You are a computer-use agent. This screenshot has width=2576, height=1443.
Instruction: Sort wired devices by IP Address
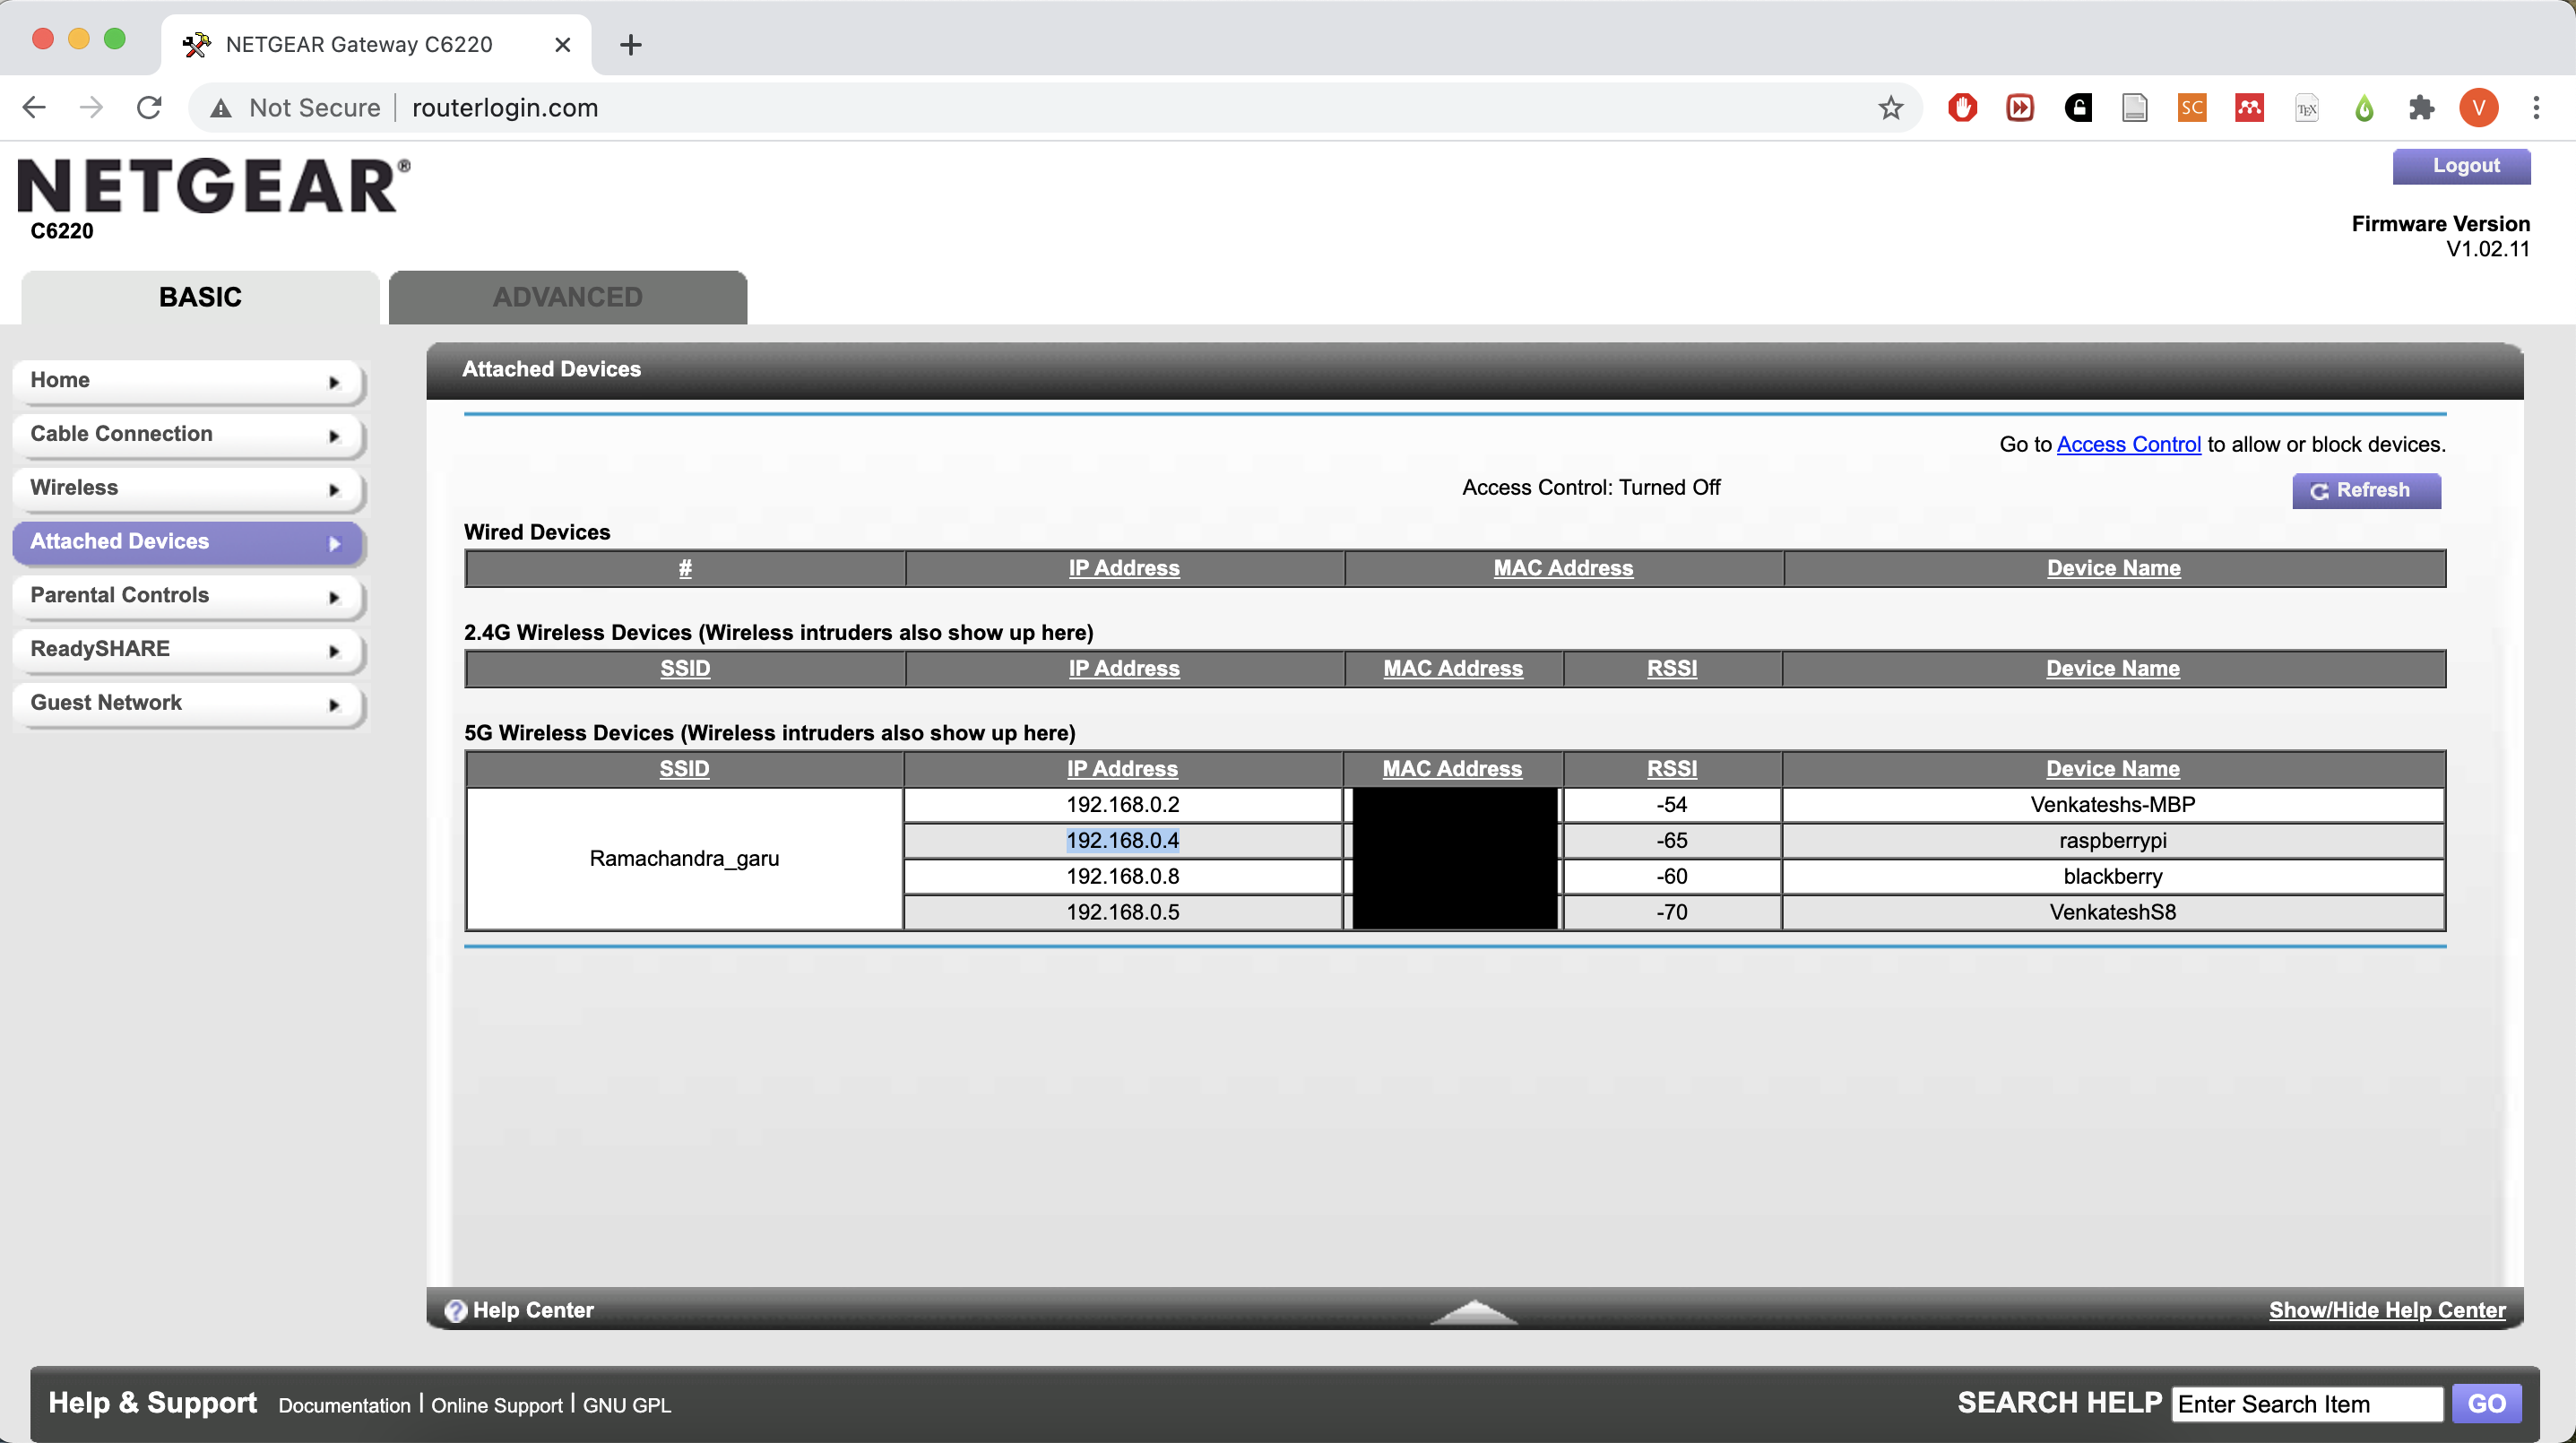point(1124,568)
